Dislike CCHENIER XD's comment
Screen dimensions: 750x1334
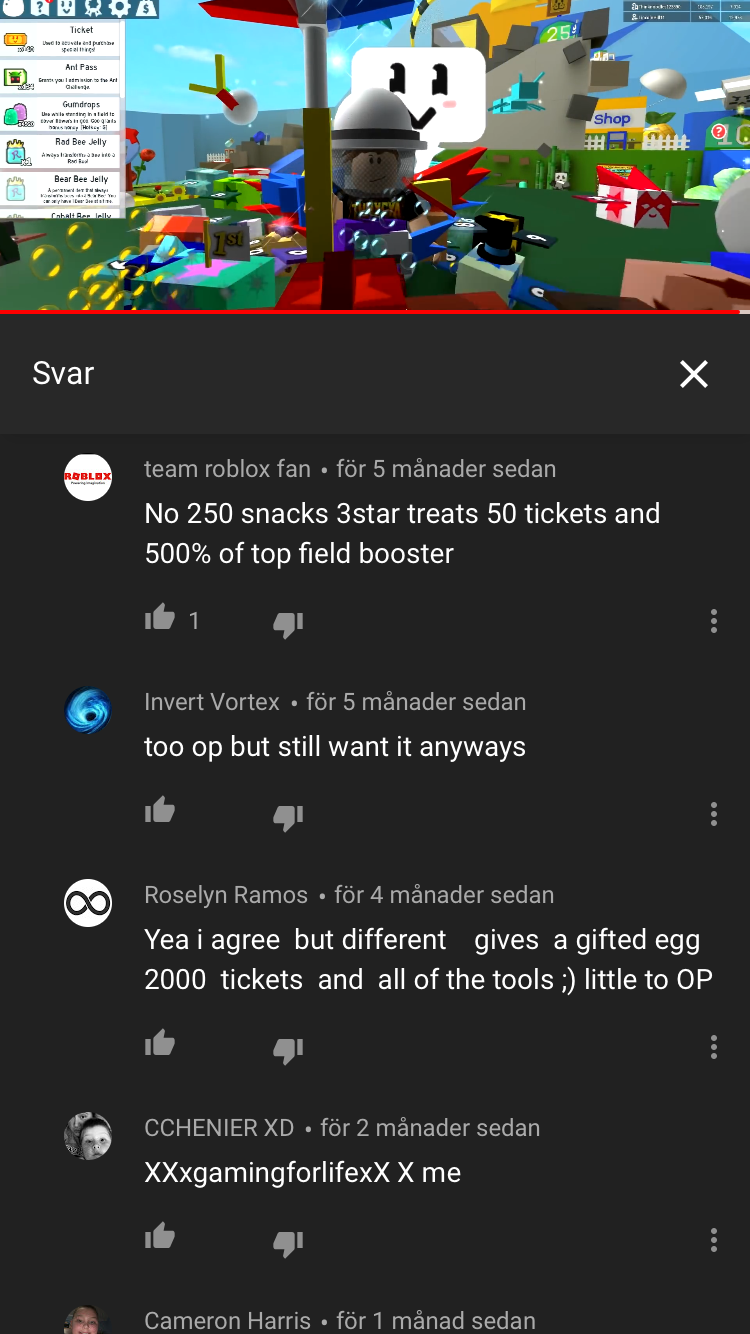tap(288, 1243)
